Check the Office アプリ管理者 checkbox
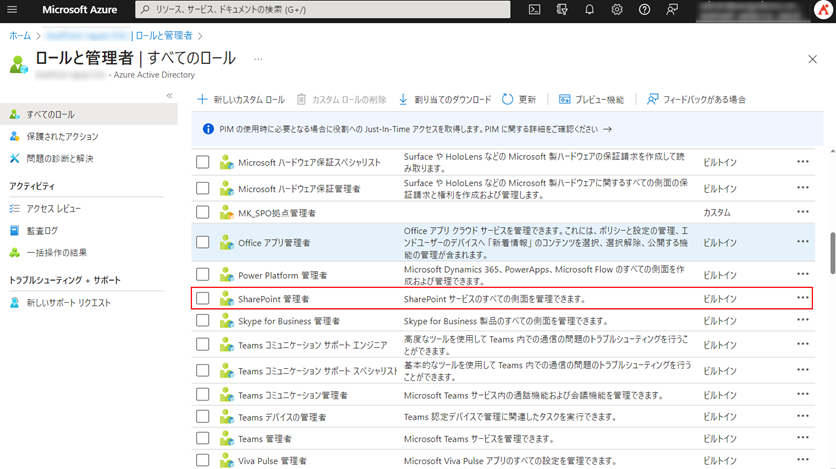The image size is (836, 469). point(203,242)
